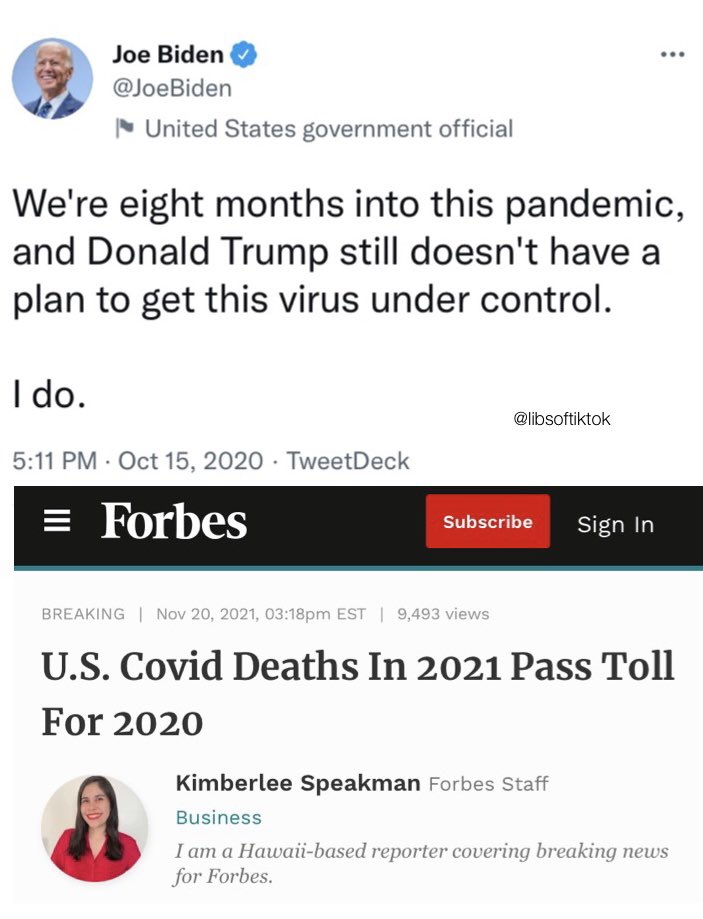Viewport: 703px width, 919px height.
Task: Open Kimberlee Speakman's author photo
Action: [x=94, y=828]
